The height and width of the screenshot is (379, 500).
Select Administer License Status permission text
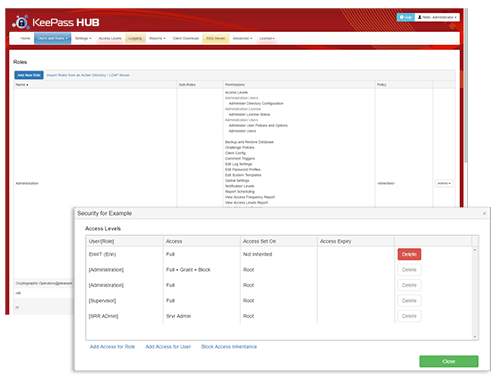coord(249,114)
